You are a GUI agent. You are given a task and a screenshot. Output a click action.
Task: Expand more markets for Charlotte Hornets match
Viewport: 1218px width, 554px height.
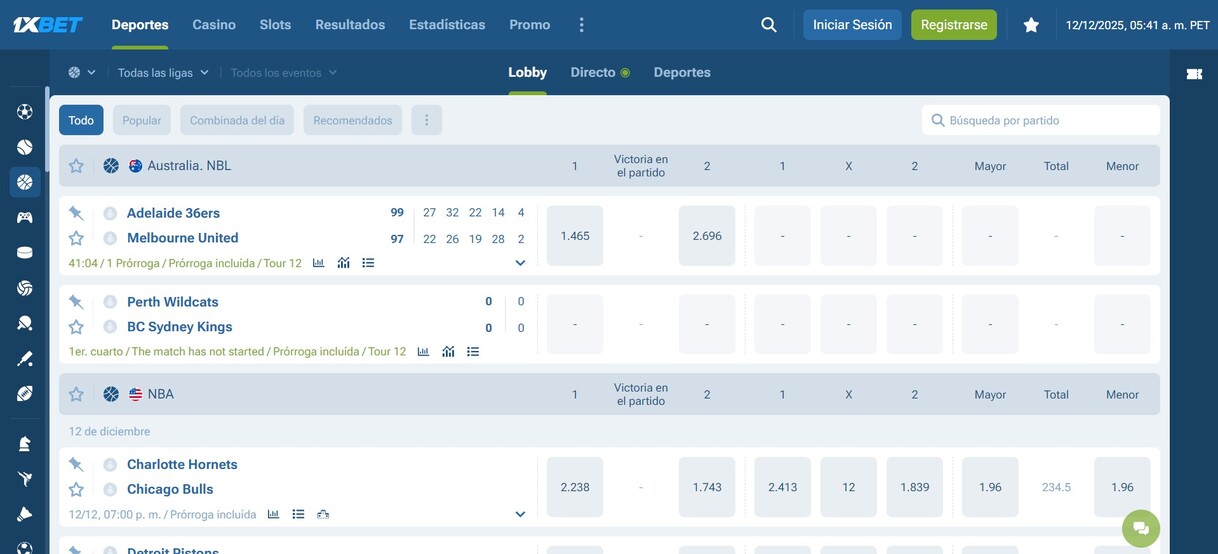coord(520,514)
